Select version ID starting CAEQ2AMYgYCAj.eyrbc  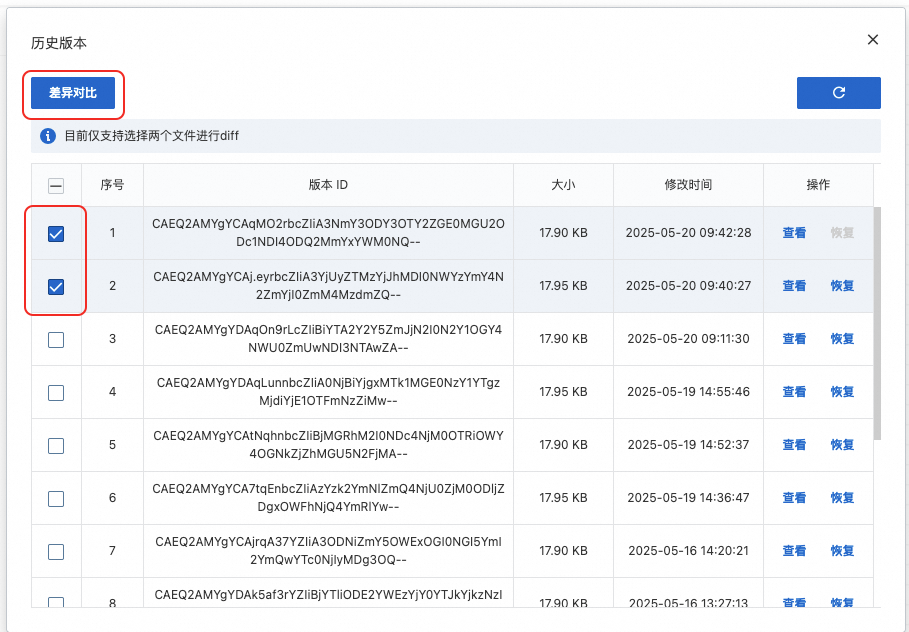pos(328,286)
